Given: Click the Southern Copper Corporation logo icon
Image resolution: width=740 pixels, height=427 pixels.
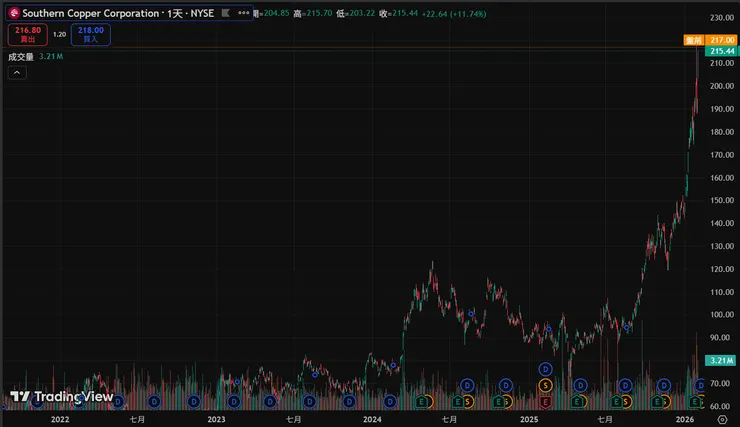Looking at the screenshot, I should (x=14, y=13).
